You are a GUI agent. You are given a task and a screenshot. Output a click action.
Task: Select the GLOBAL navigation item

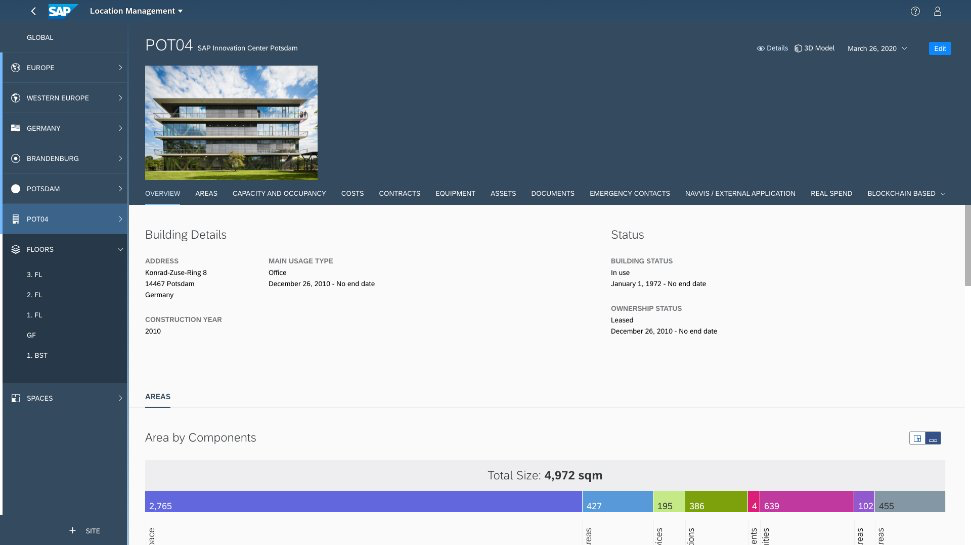40,37
